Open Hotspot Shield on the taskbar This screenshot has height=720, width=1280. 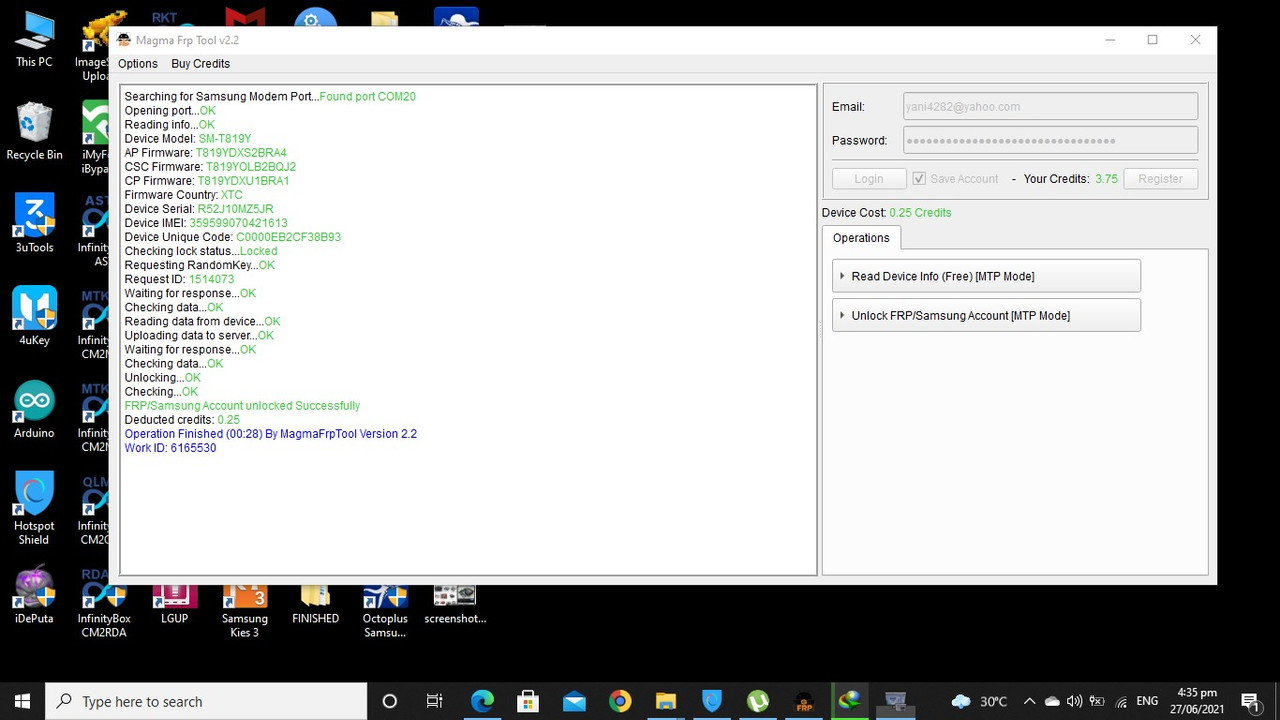(x=712, y=701)
